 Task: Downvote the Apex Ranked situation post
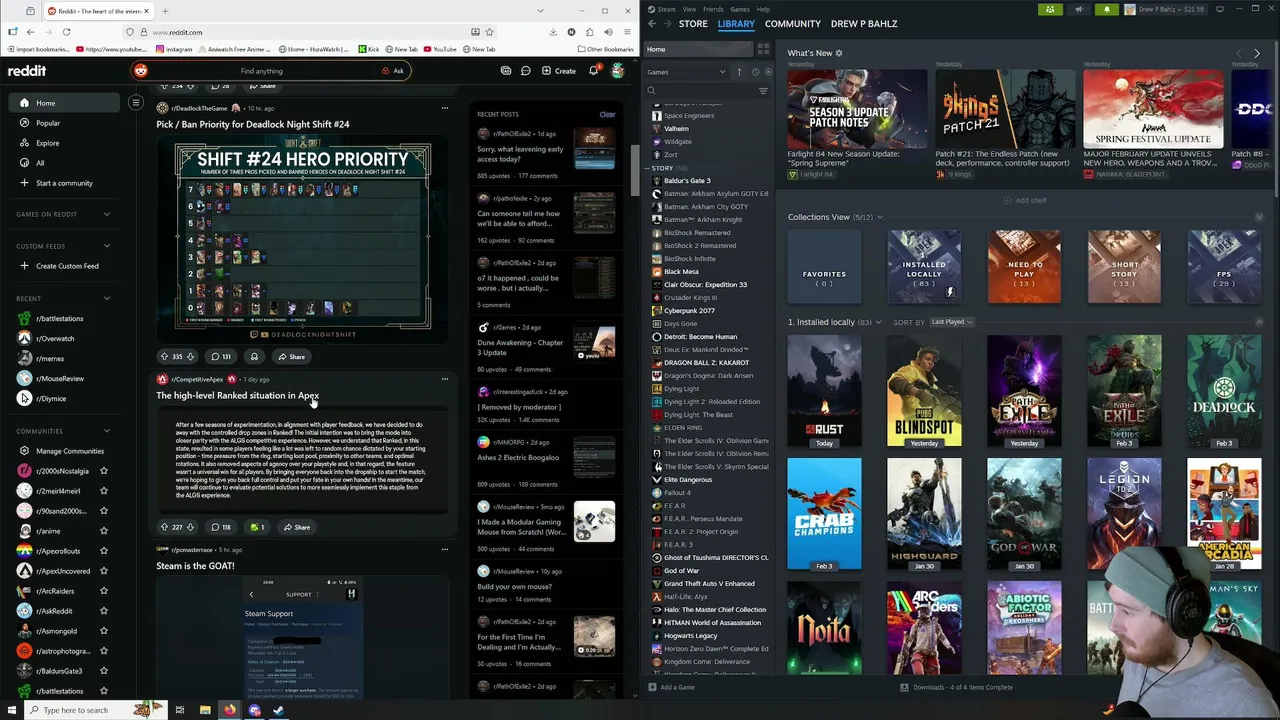click(x=190, y=527)
